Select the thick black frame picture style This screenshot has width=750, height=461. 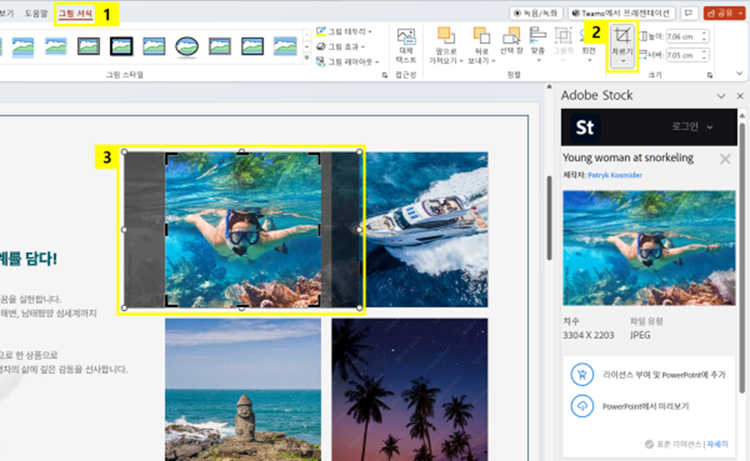(x=122, y=46)
